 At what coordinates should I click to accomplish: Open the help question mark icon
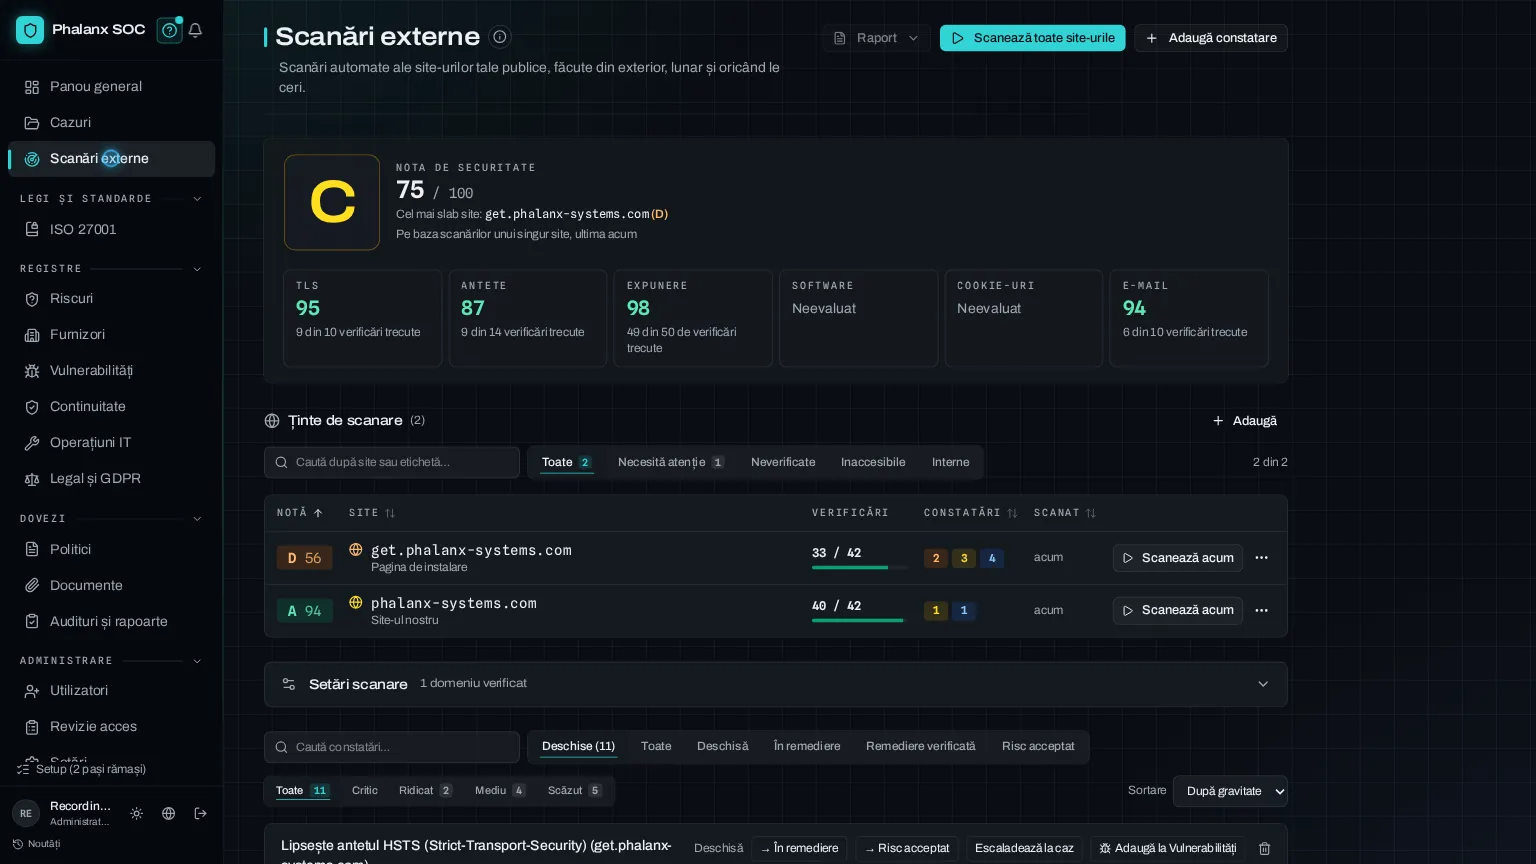[x=170, y=30]
